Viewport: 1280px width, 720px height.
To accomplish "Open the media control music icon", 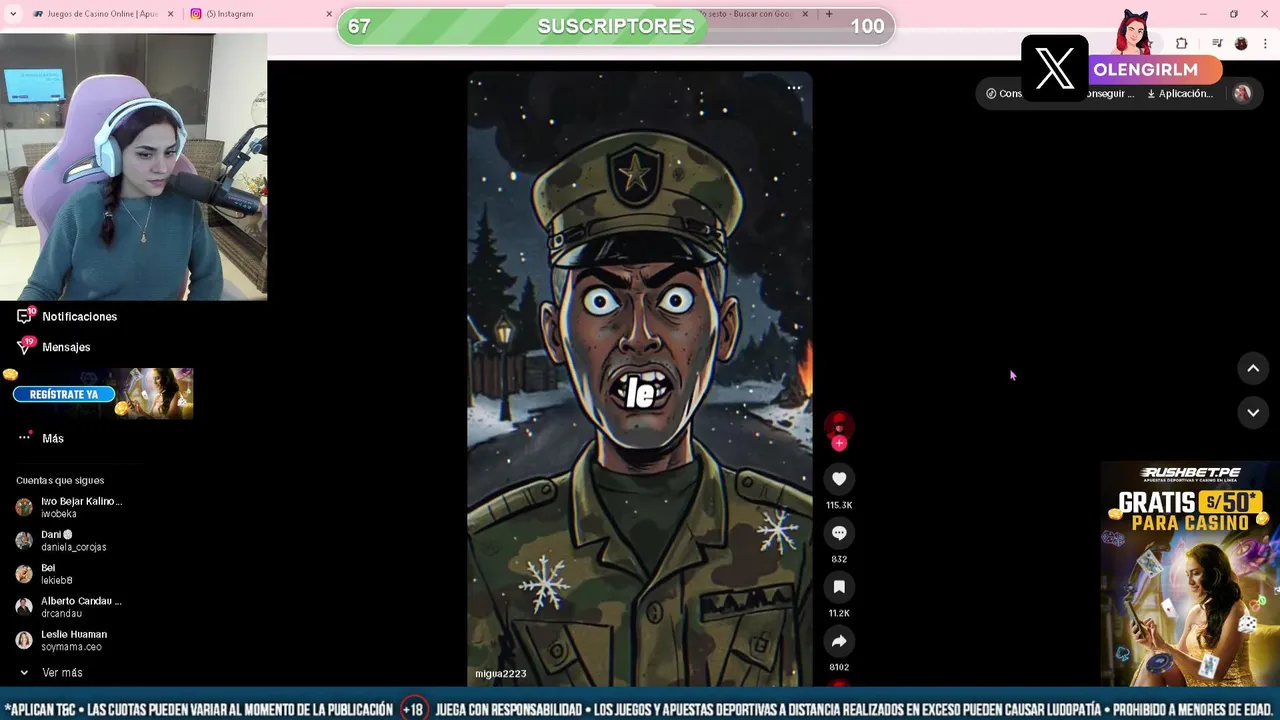I will tap(1217, 43).
